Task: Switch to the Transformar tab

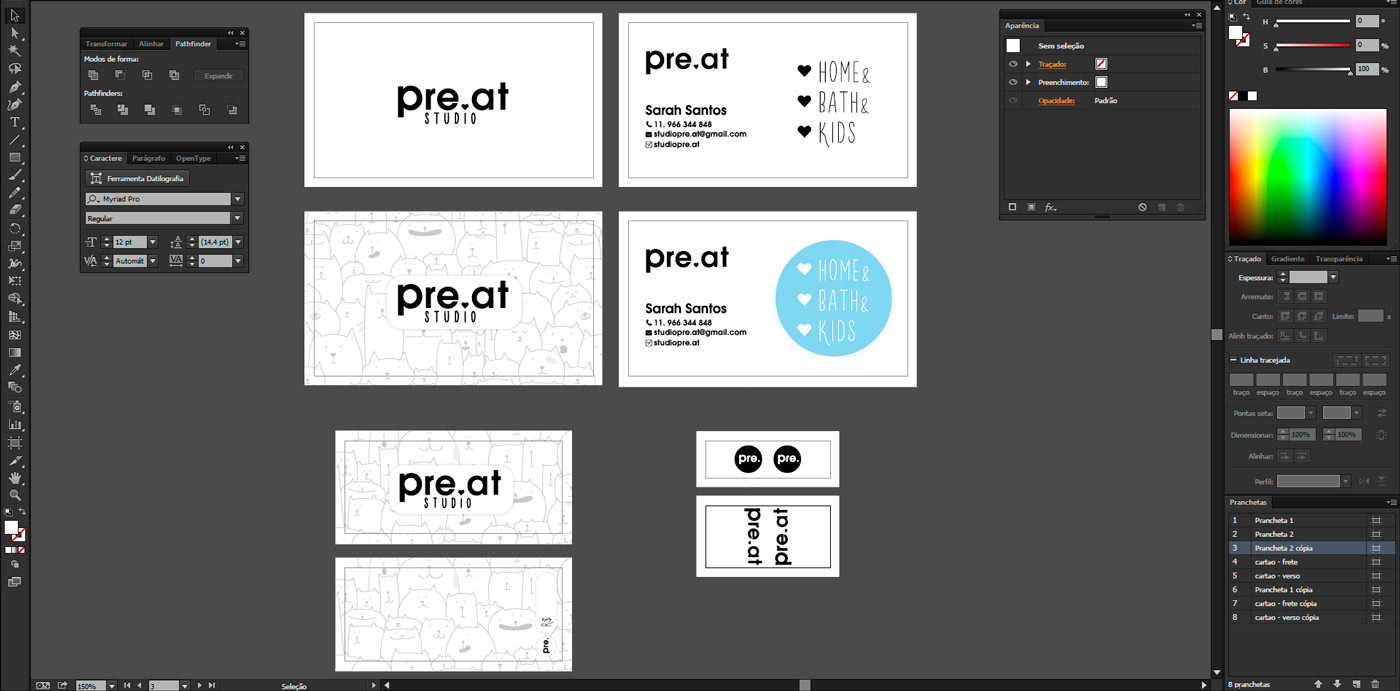Action: (x=106, y=44)
